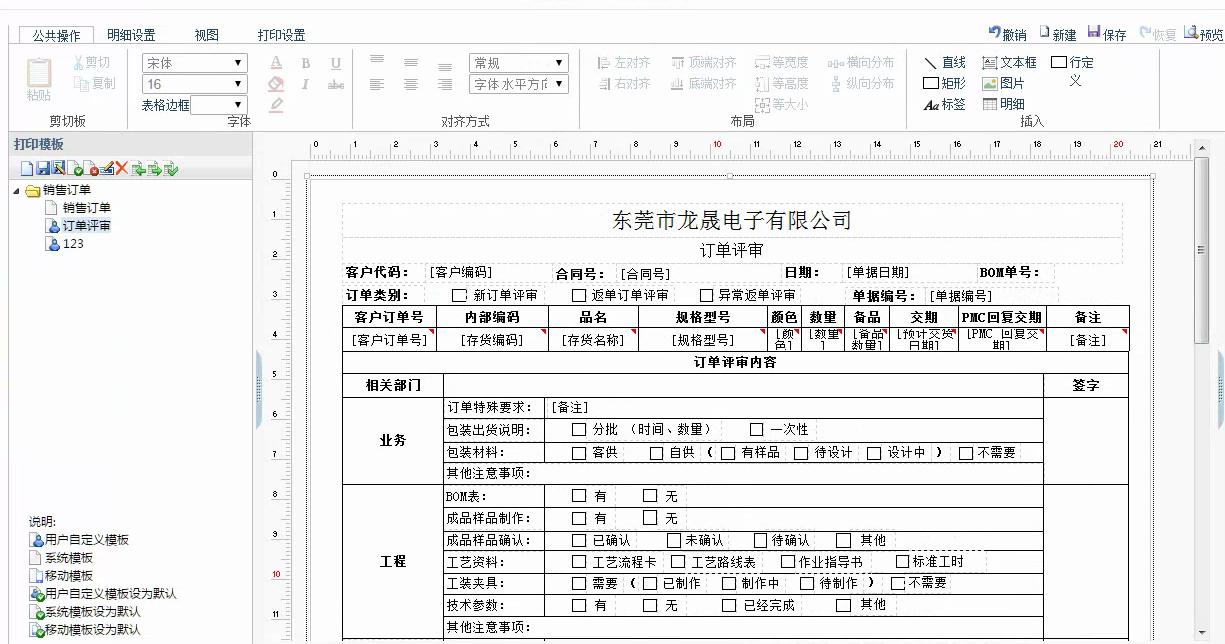Toggle underline text formatting (U)
Viewport: 1225px width, 644px height.
(x=336, y=63)
